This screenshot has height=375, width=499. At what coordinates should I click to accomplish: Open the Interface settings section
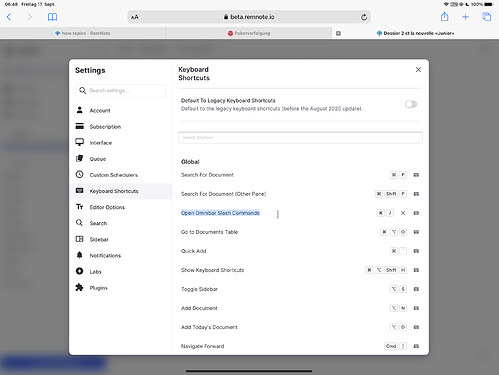coord(121,143)
